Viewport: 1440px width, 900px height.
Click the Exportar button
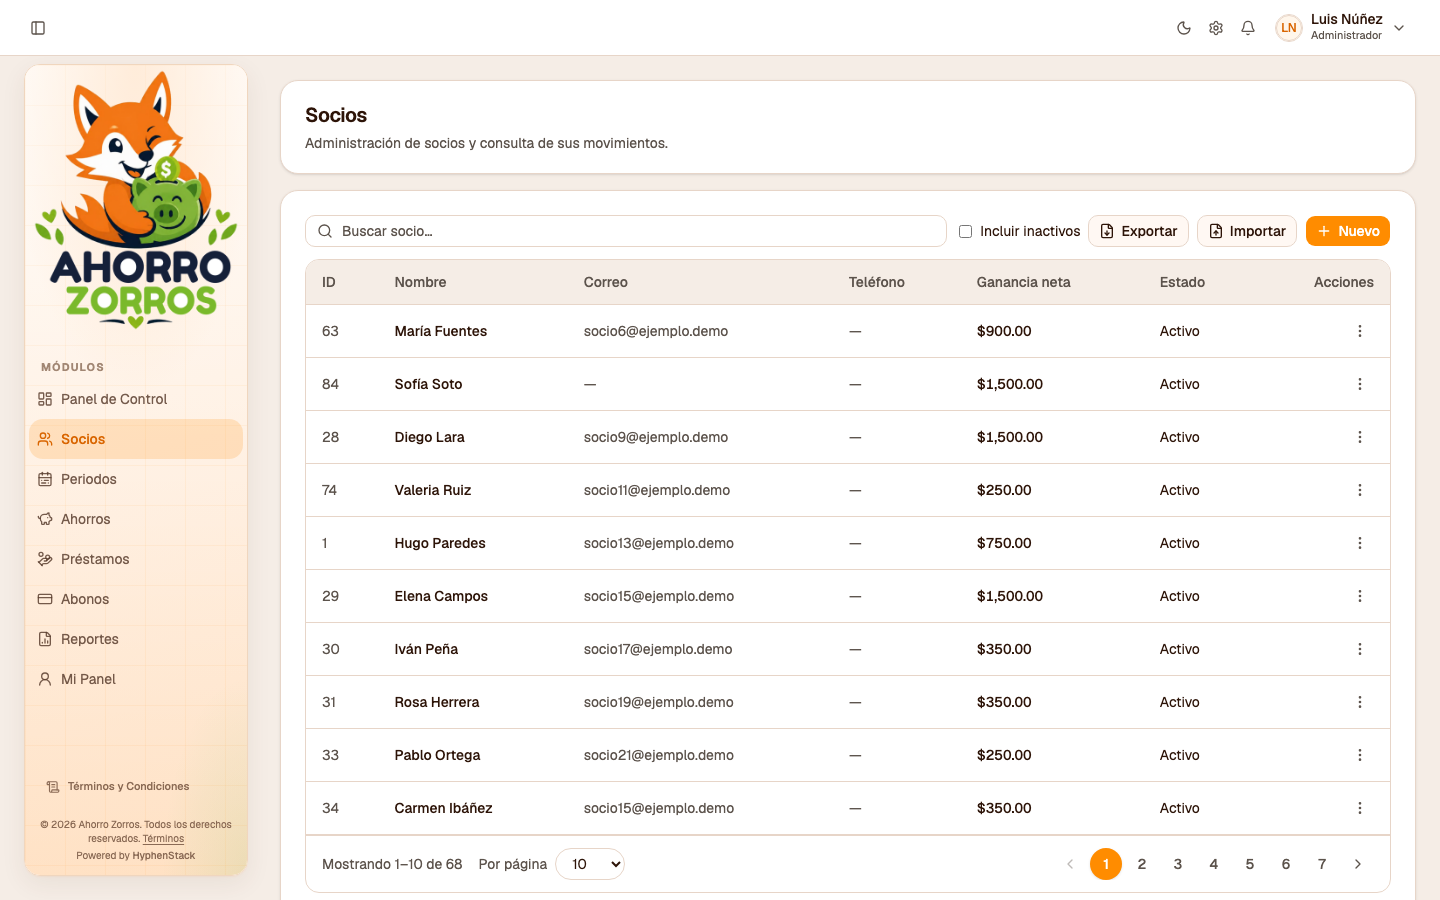(1138, 231)
